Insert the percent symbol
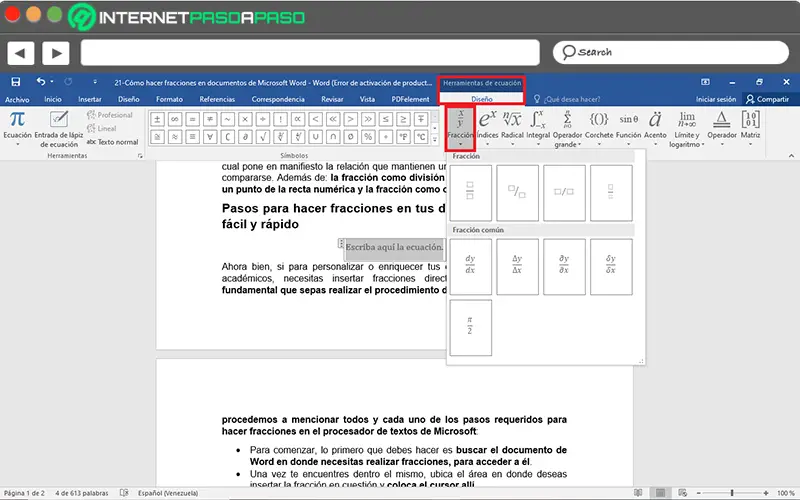800x500 pixels. [x=368, y=137]
